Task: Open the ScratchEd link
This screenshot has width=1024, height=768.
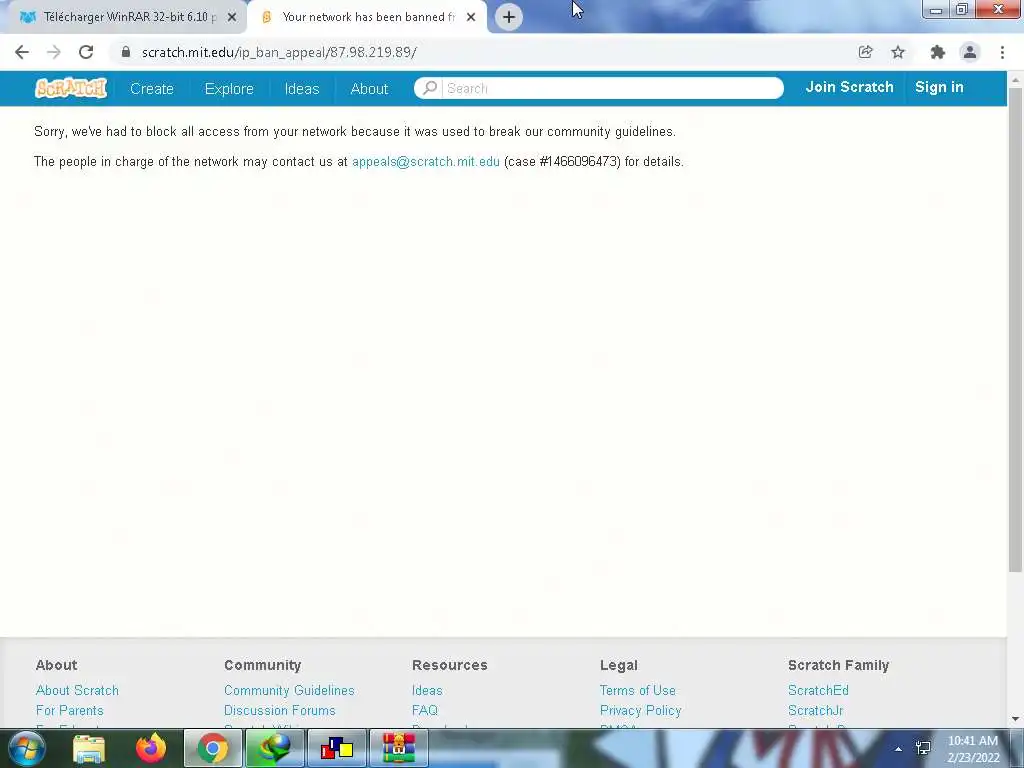Action: pos(818,690)
